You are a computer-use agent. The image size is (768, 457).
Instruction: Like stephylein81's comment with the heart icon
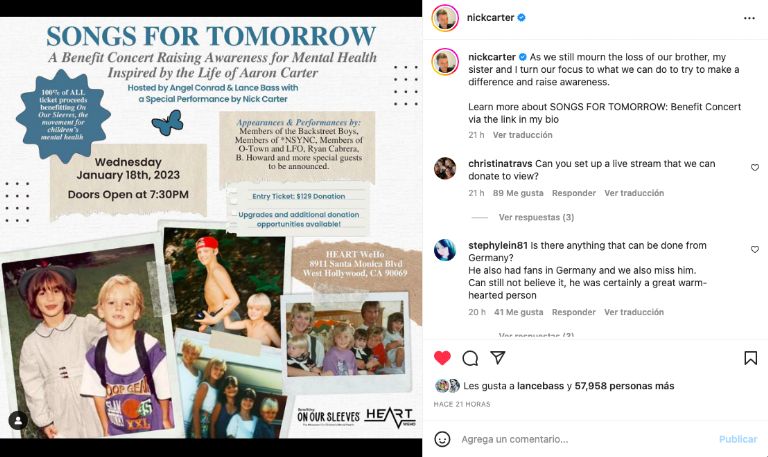click(x=755, y=249)
